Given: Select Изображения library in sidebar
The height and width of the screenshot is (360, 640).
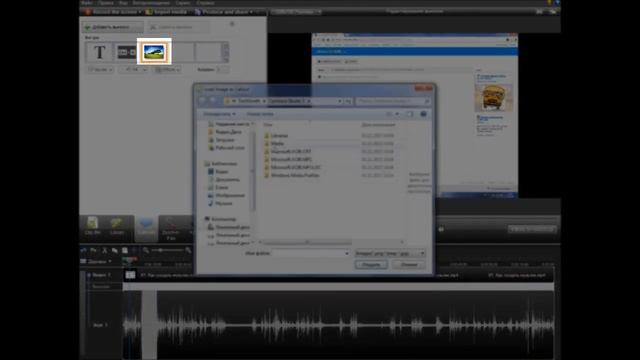Looking at the screenshot, I should pos(227,196).
